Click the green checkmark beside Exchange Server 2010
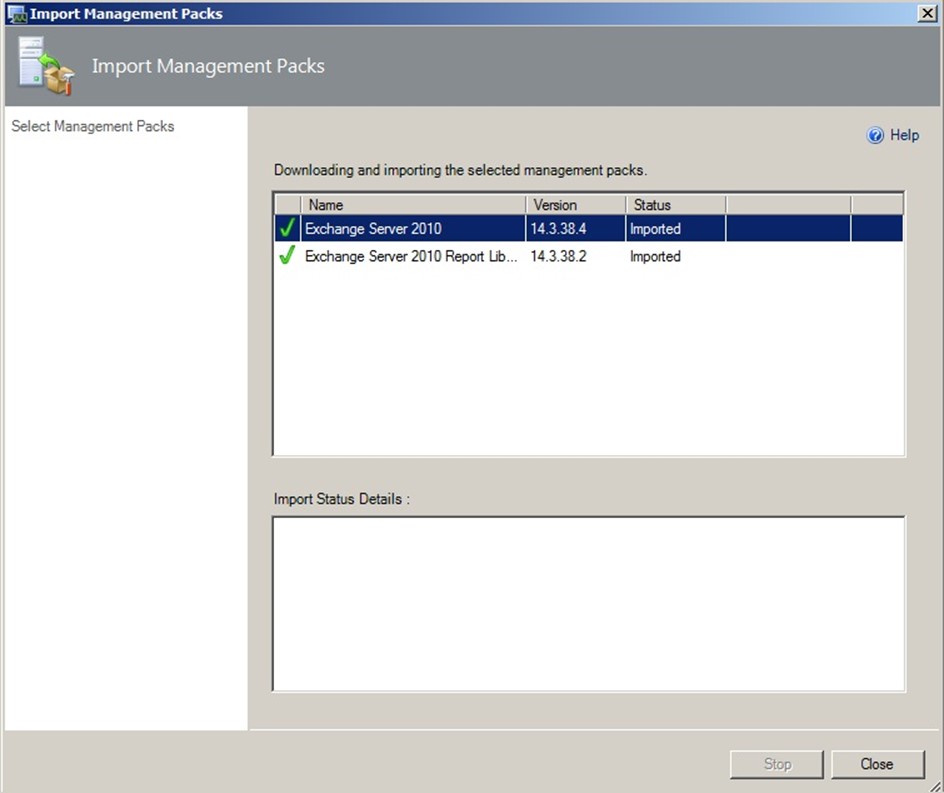Image resolution: width=944 pixels, height=793 pixels. (287, 228)
